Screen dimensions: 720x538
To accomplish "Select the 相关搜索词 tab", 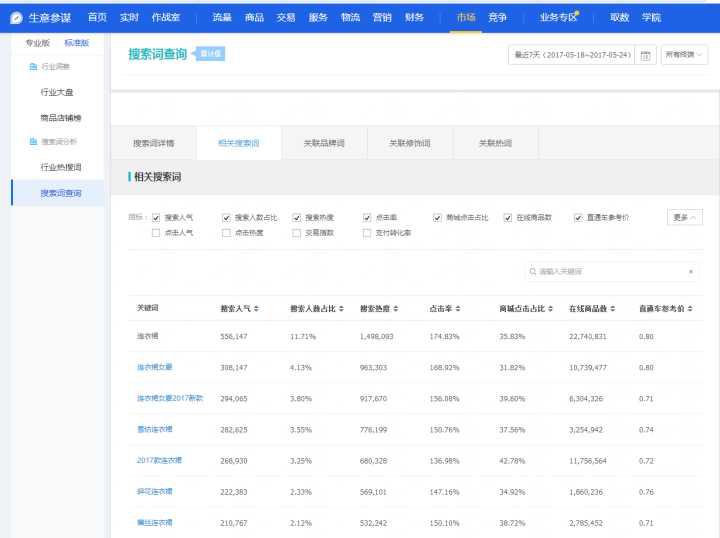I will click(x=239, y=143).
